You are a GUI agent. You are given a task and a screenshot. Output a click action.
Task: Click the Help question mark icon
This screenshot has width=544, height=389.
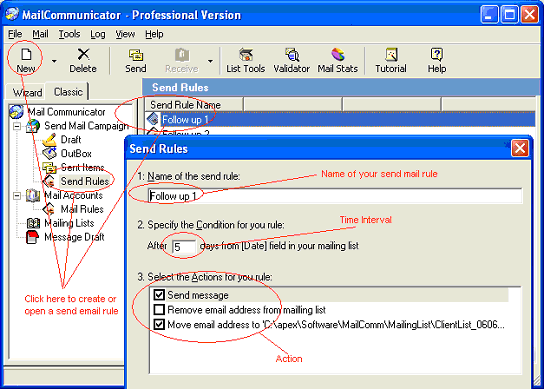tap(436, 54)
